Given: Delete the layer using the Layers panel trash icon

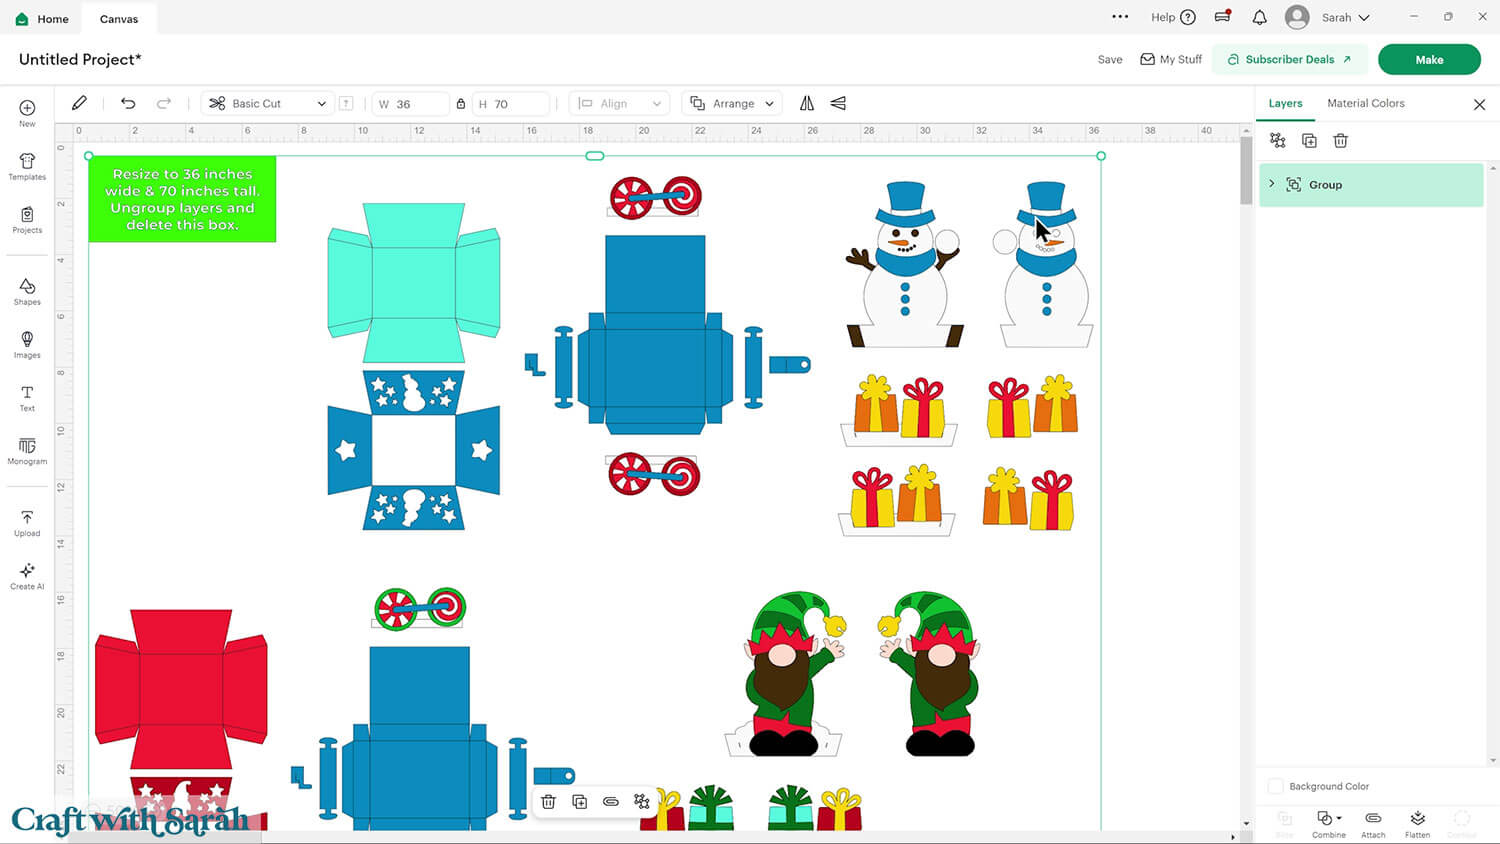Looking at the screenshot, I should [x=1340, y=141].
